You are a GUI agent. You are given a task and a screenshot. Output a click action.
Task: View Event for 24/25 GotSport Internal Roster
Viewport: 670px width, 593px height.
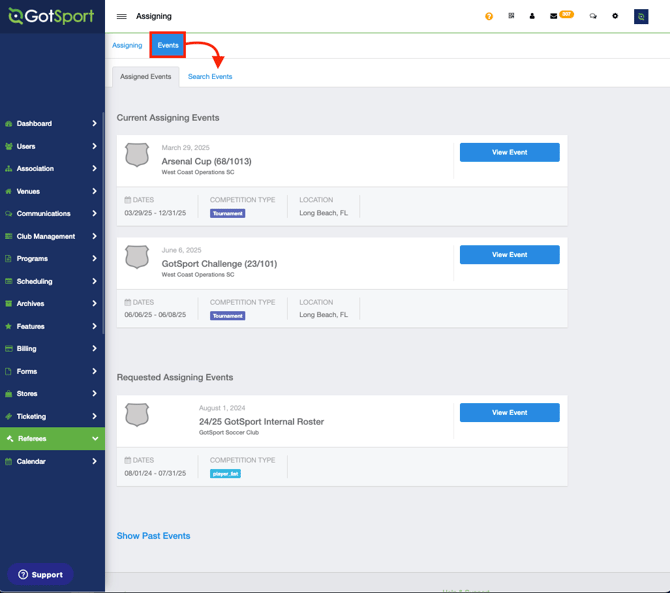click(x=509, y=413)
